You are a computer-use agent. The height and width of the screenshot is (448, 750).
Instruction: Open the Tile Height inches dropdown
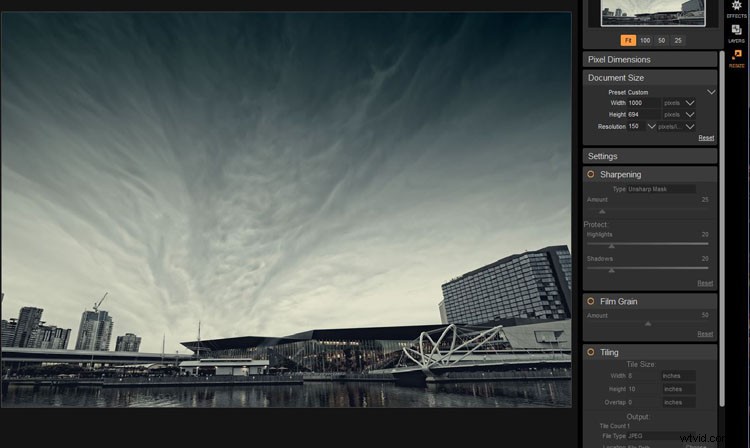[x=679, y=389]
